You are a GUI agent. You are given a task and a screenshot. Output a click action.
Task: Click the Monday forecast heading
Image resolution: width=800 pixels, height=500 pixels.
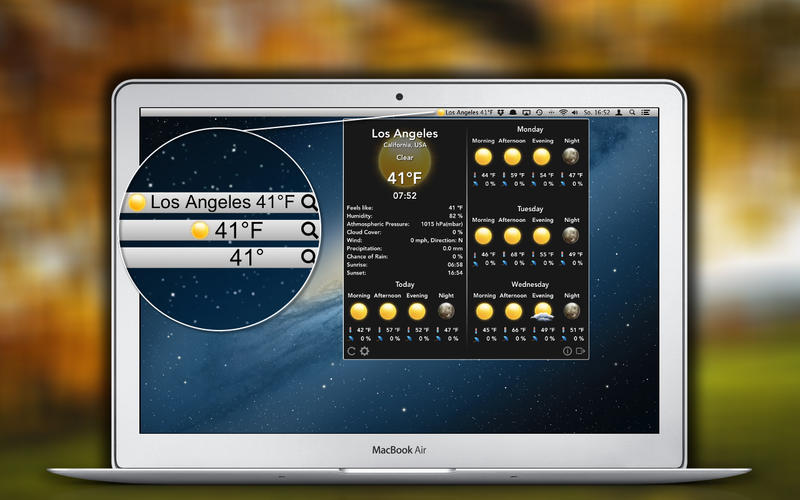click(530, 130)
